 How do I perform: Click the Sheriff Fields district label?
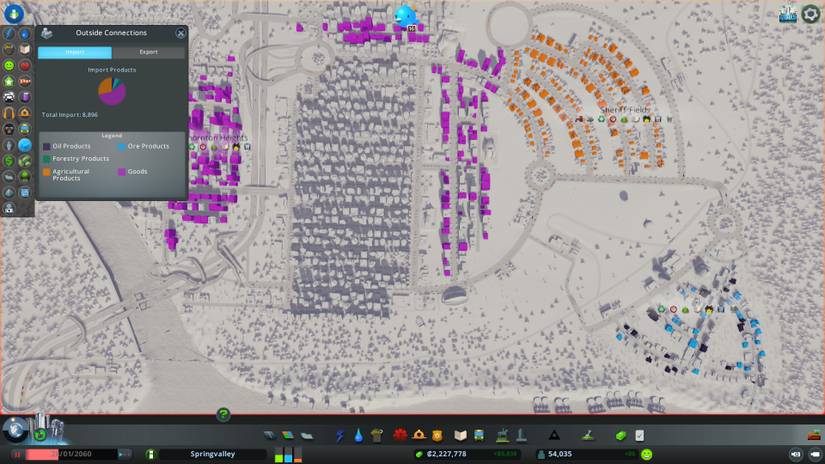coord(624,110)
